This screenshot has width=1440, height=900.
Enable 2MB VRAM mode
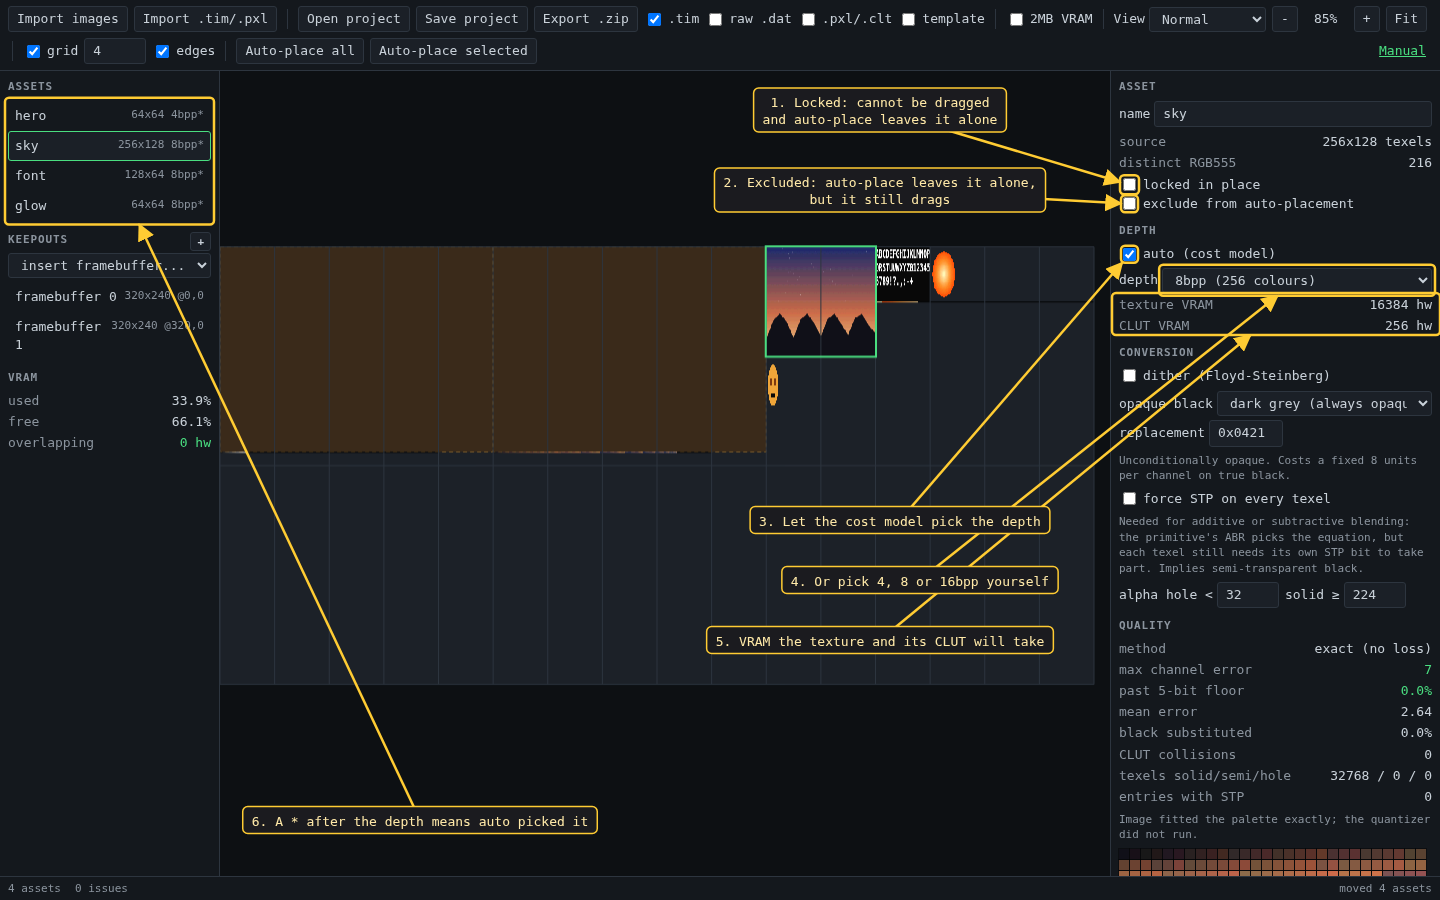[x=1016, y=19]
